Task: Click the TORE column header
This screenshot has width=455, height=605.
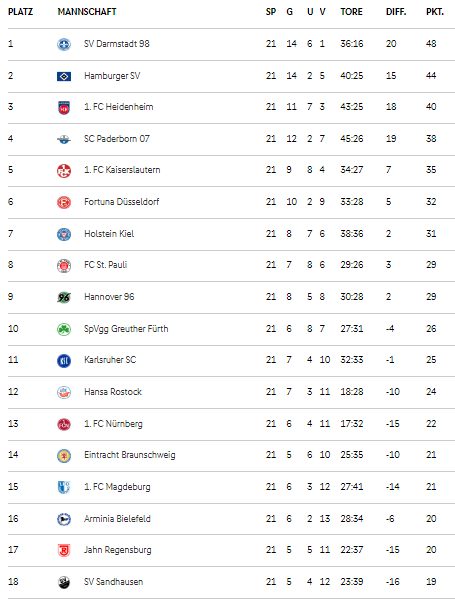Action: 351,12
